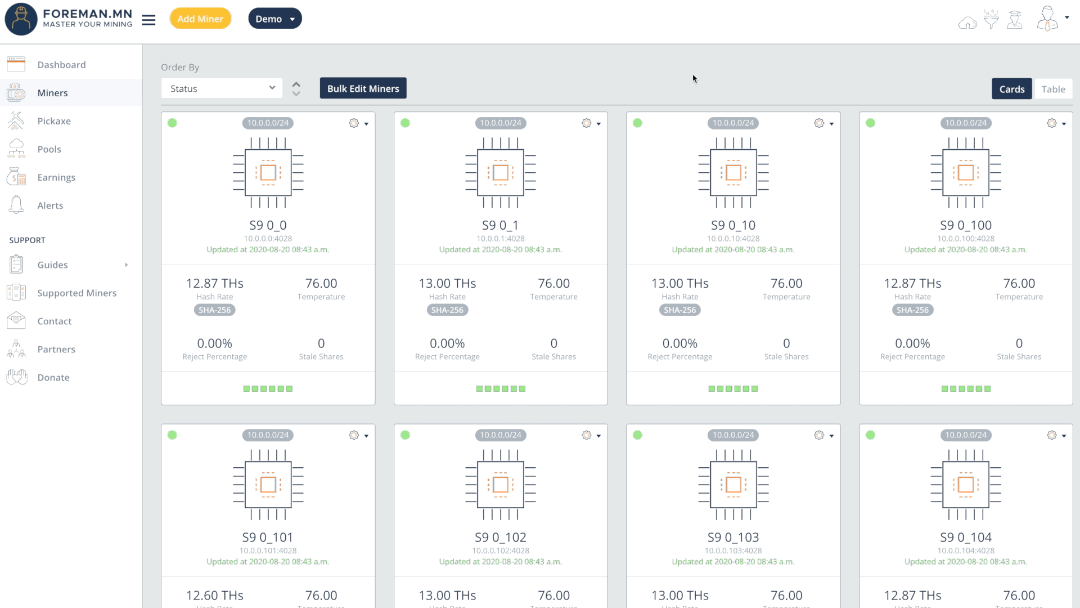Click the SHA-256 badge on S9 0_100
The width and height of the screenshot is (1080, 608).
click(912, 310)
